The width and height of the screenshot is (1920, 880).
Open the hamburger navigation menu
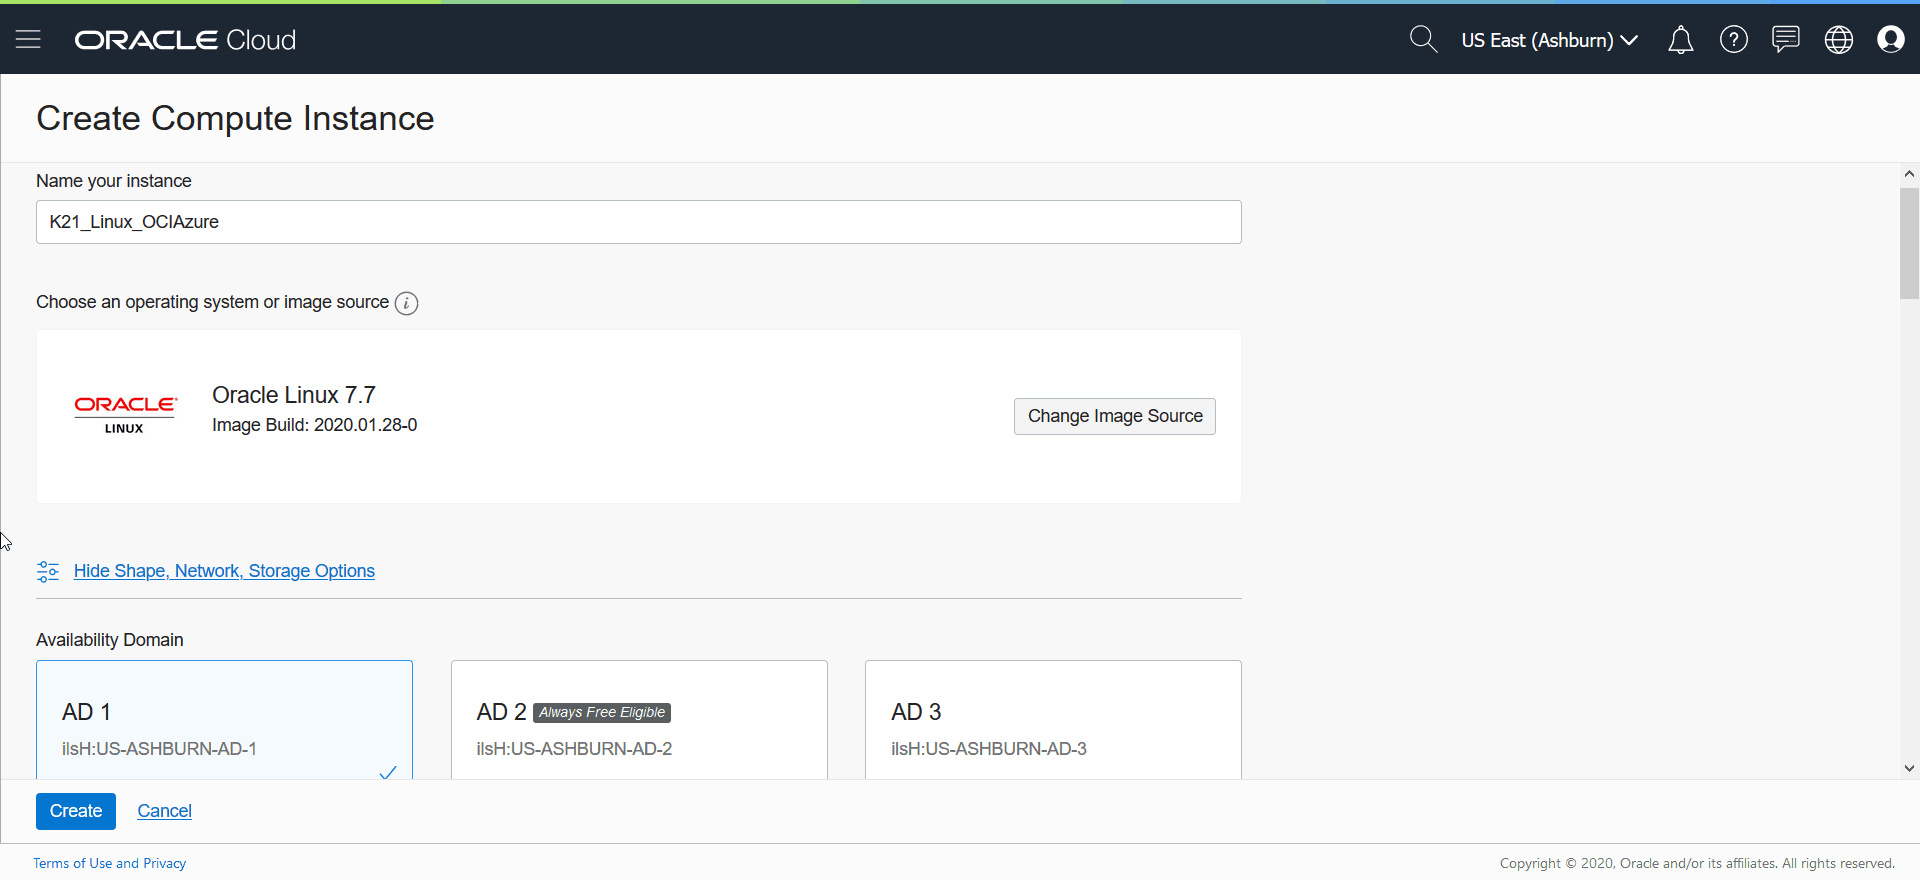28,39
